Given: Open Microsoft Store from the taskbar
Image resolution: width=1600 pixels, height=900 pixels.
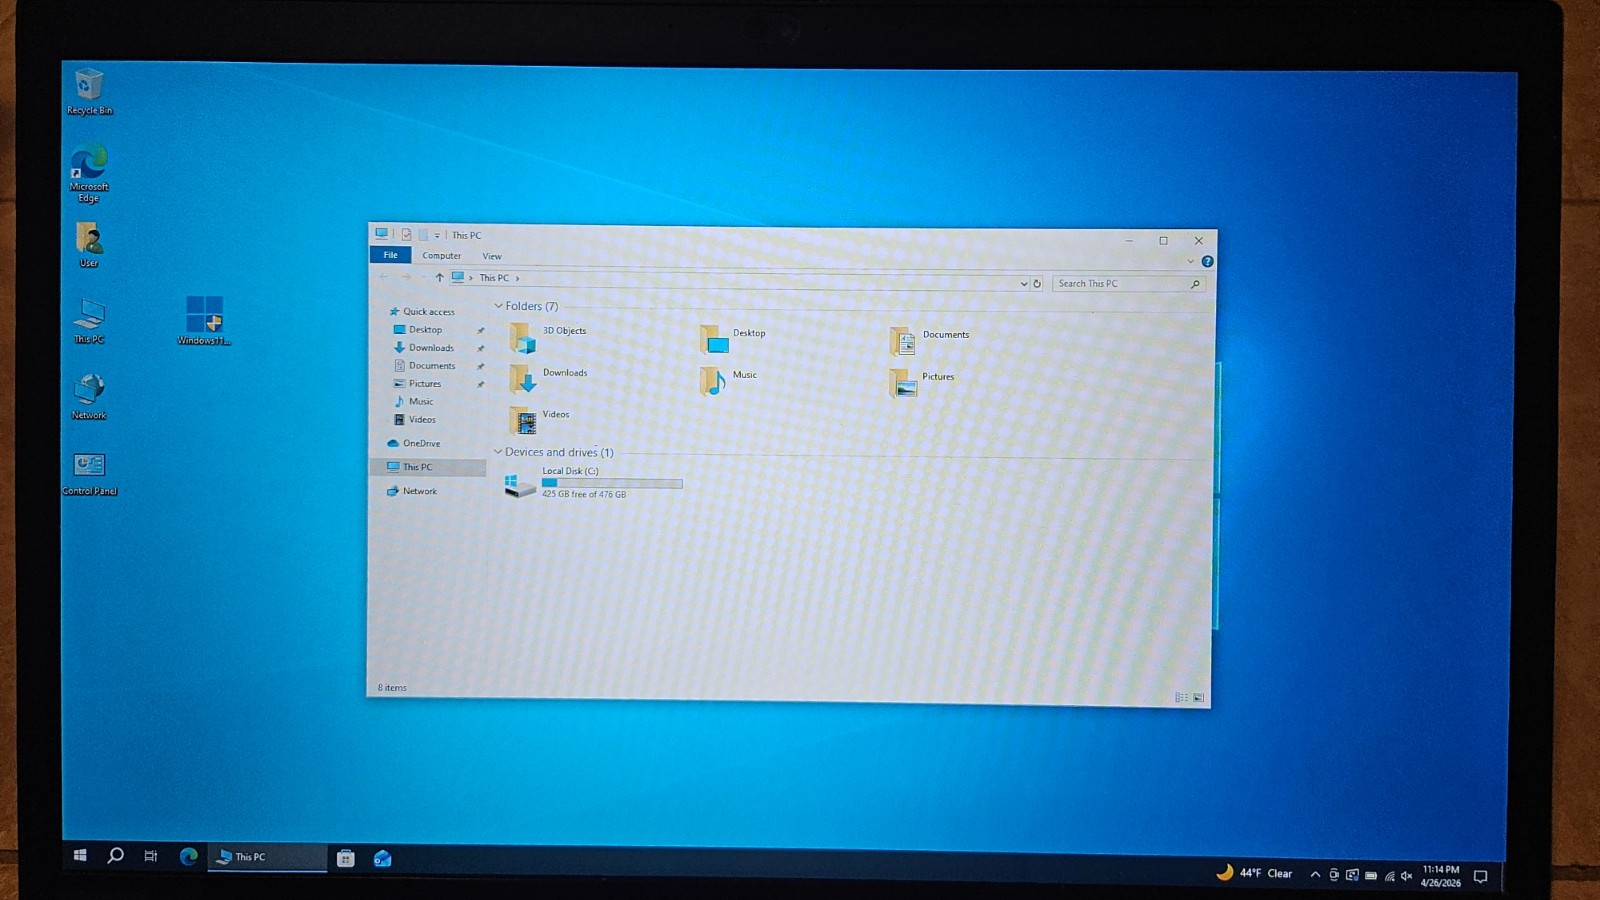Looking at the screenshot, I should point(345,858).
